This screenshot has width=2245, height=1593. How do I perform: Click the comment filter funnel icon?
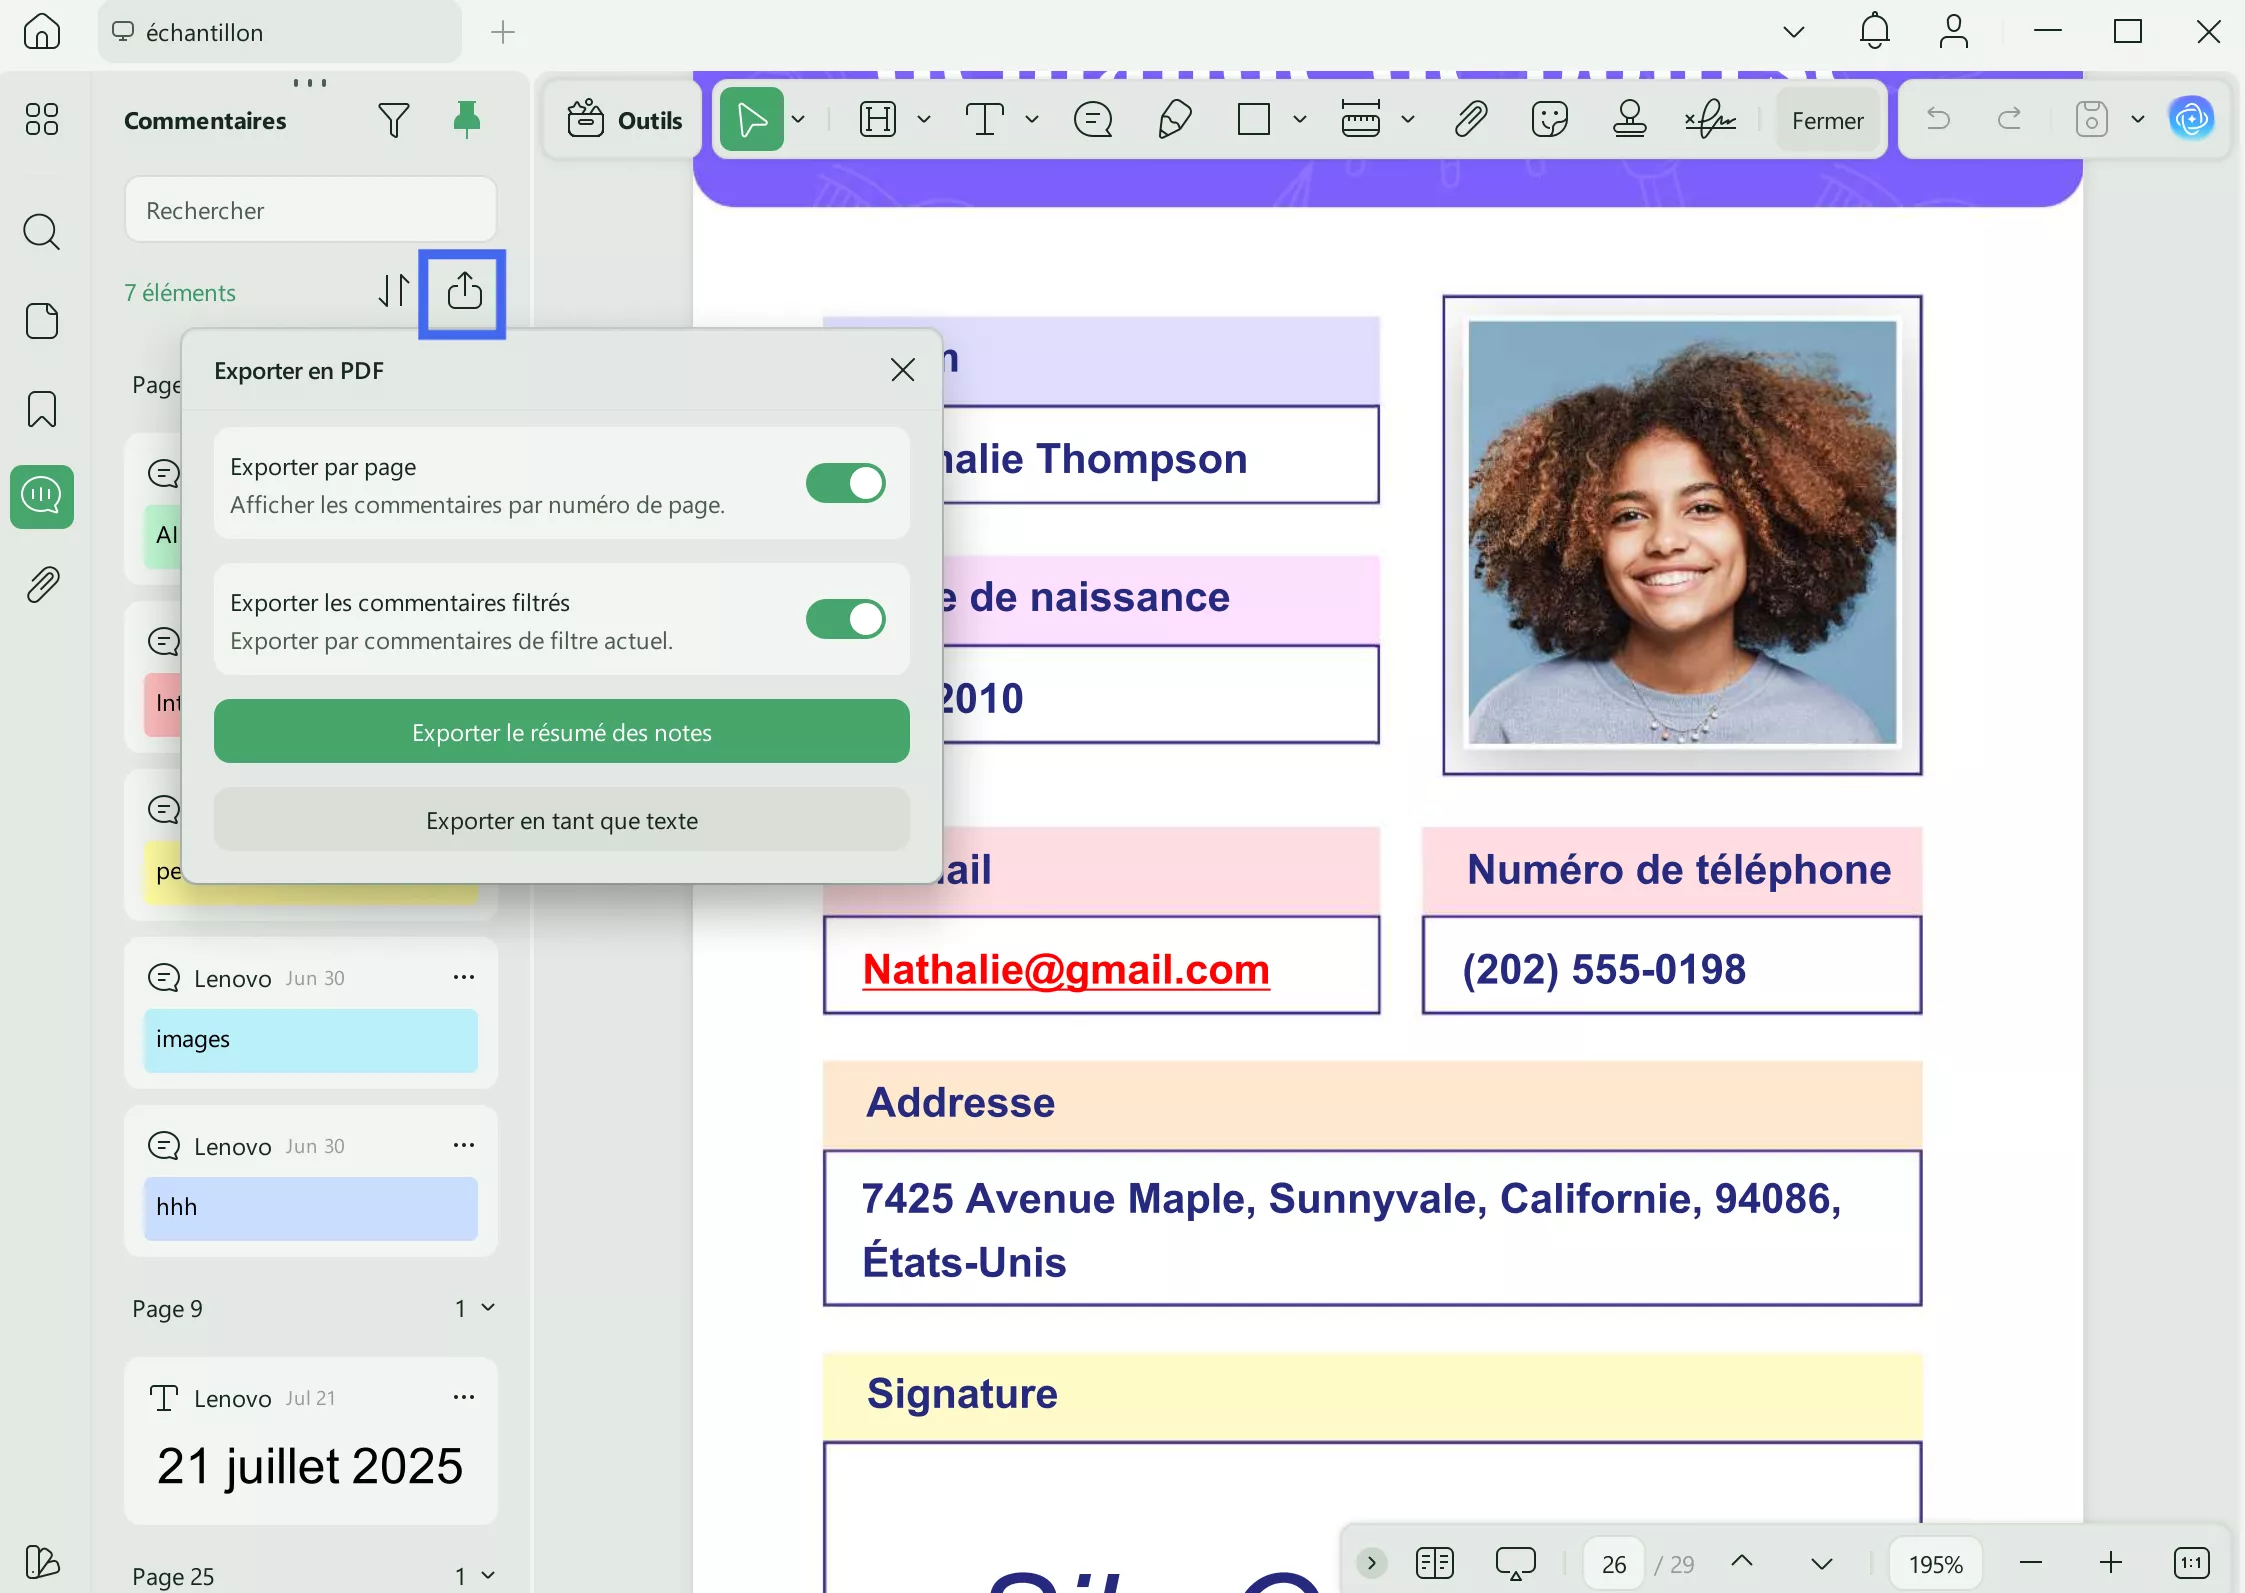[393, 121]
